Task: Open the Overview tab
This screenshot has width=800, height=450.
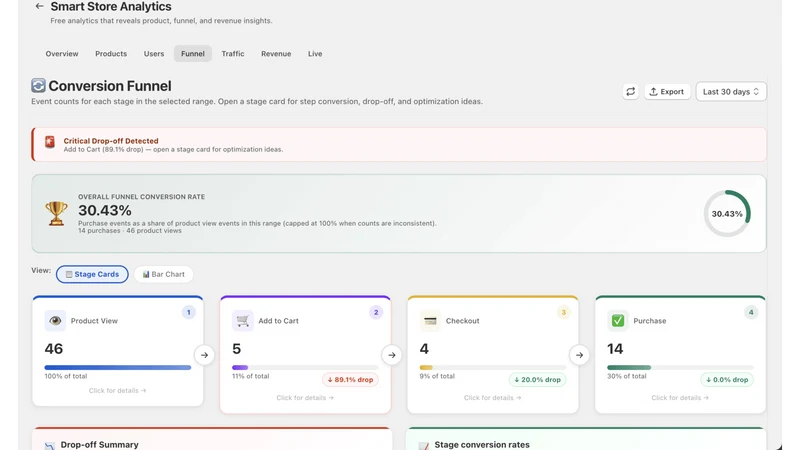Action: [x=62, y=54]
